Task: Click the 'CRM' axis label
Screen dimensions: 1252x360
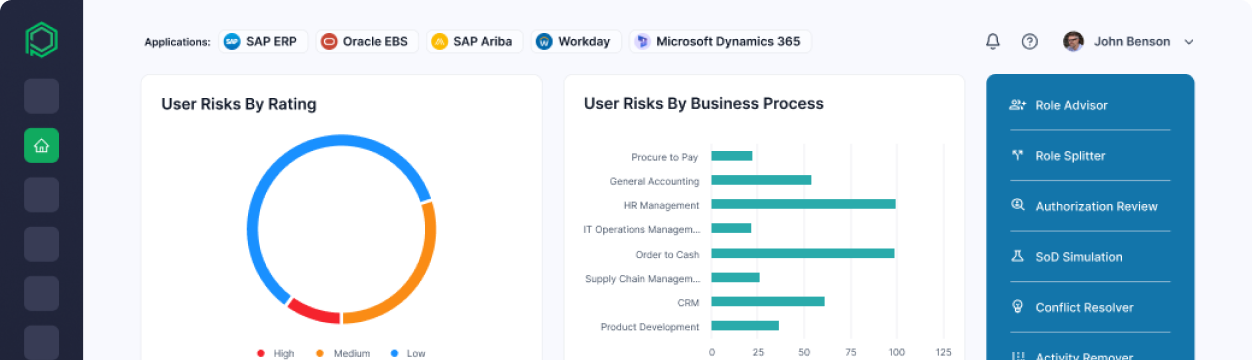Action: [x=688, y=302]
